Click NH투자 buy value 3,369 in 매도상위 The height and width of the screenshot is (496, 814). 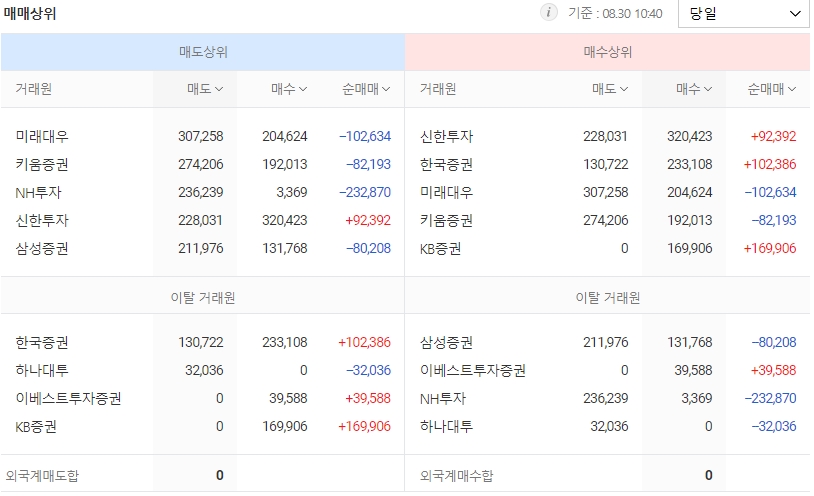292,192
